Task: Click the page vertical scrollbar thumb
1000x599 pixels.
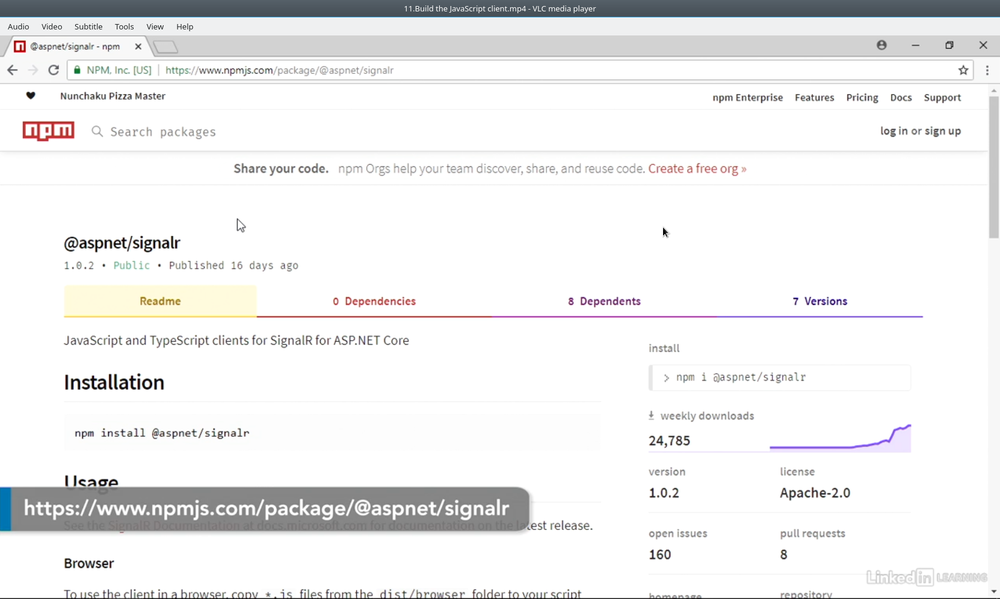Action: pyautogui.click(x=994, y=168)
